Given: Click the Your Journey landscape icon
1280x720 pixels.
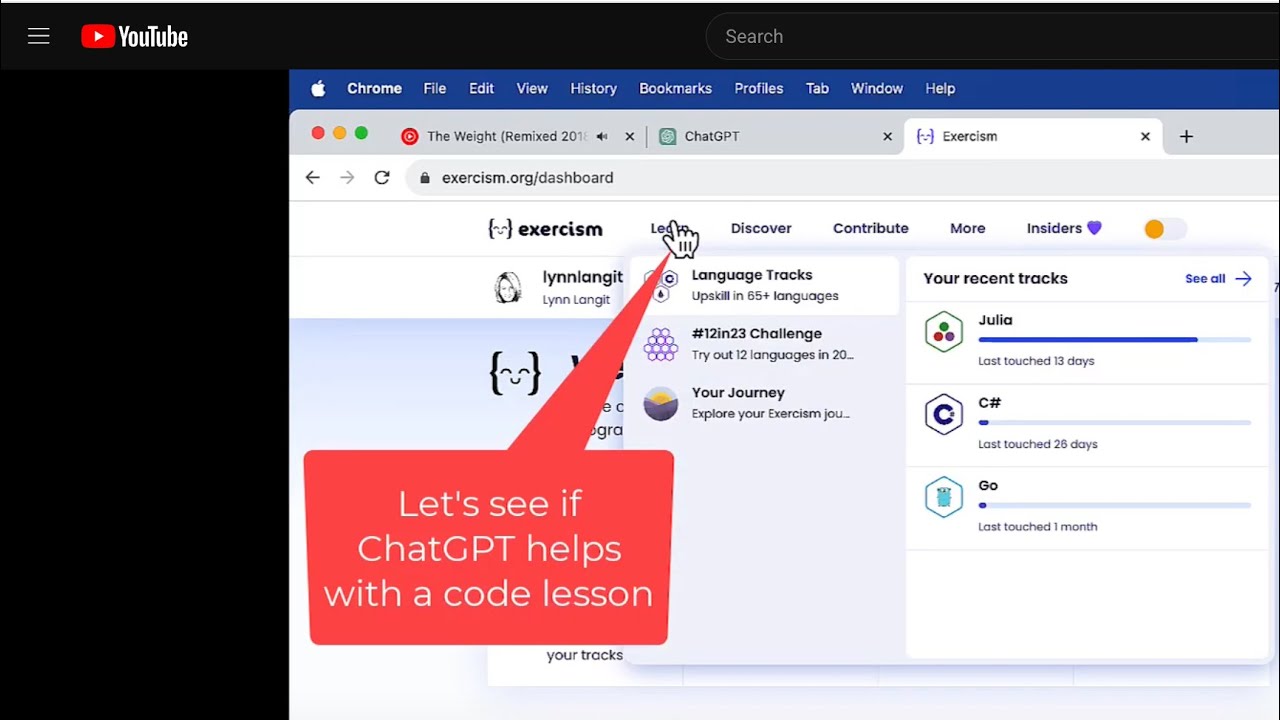Looking at the screenshot, I should point(660,404).
